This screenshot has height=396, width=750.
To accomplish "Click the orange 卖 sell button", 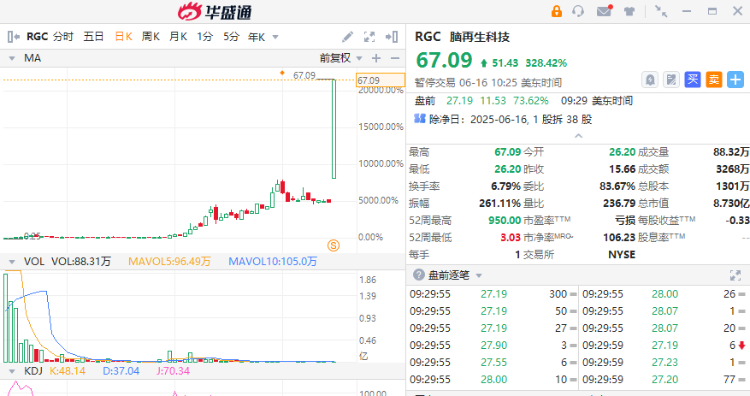I will [714, 79].
